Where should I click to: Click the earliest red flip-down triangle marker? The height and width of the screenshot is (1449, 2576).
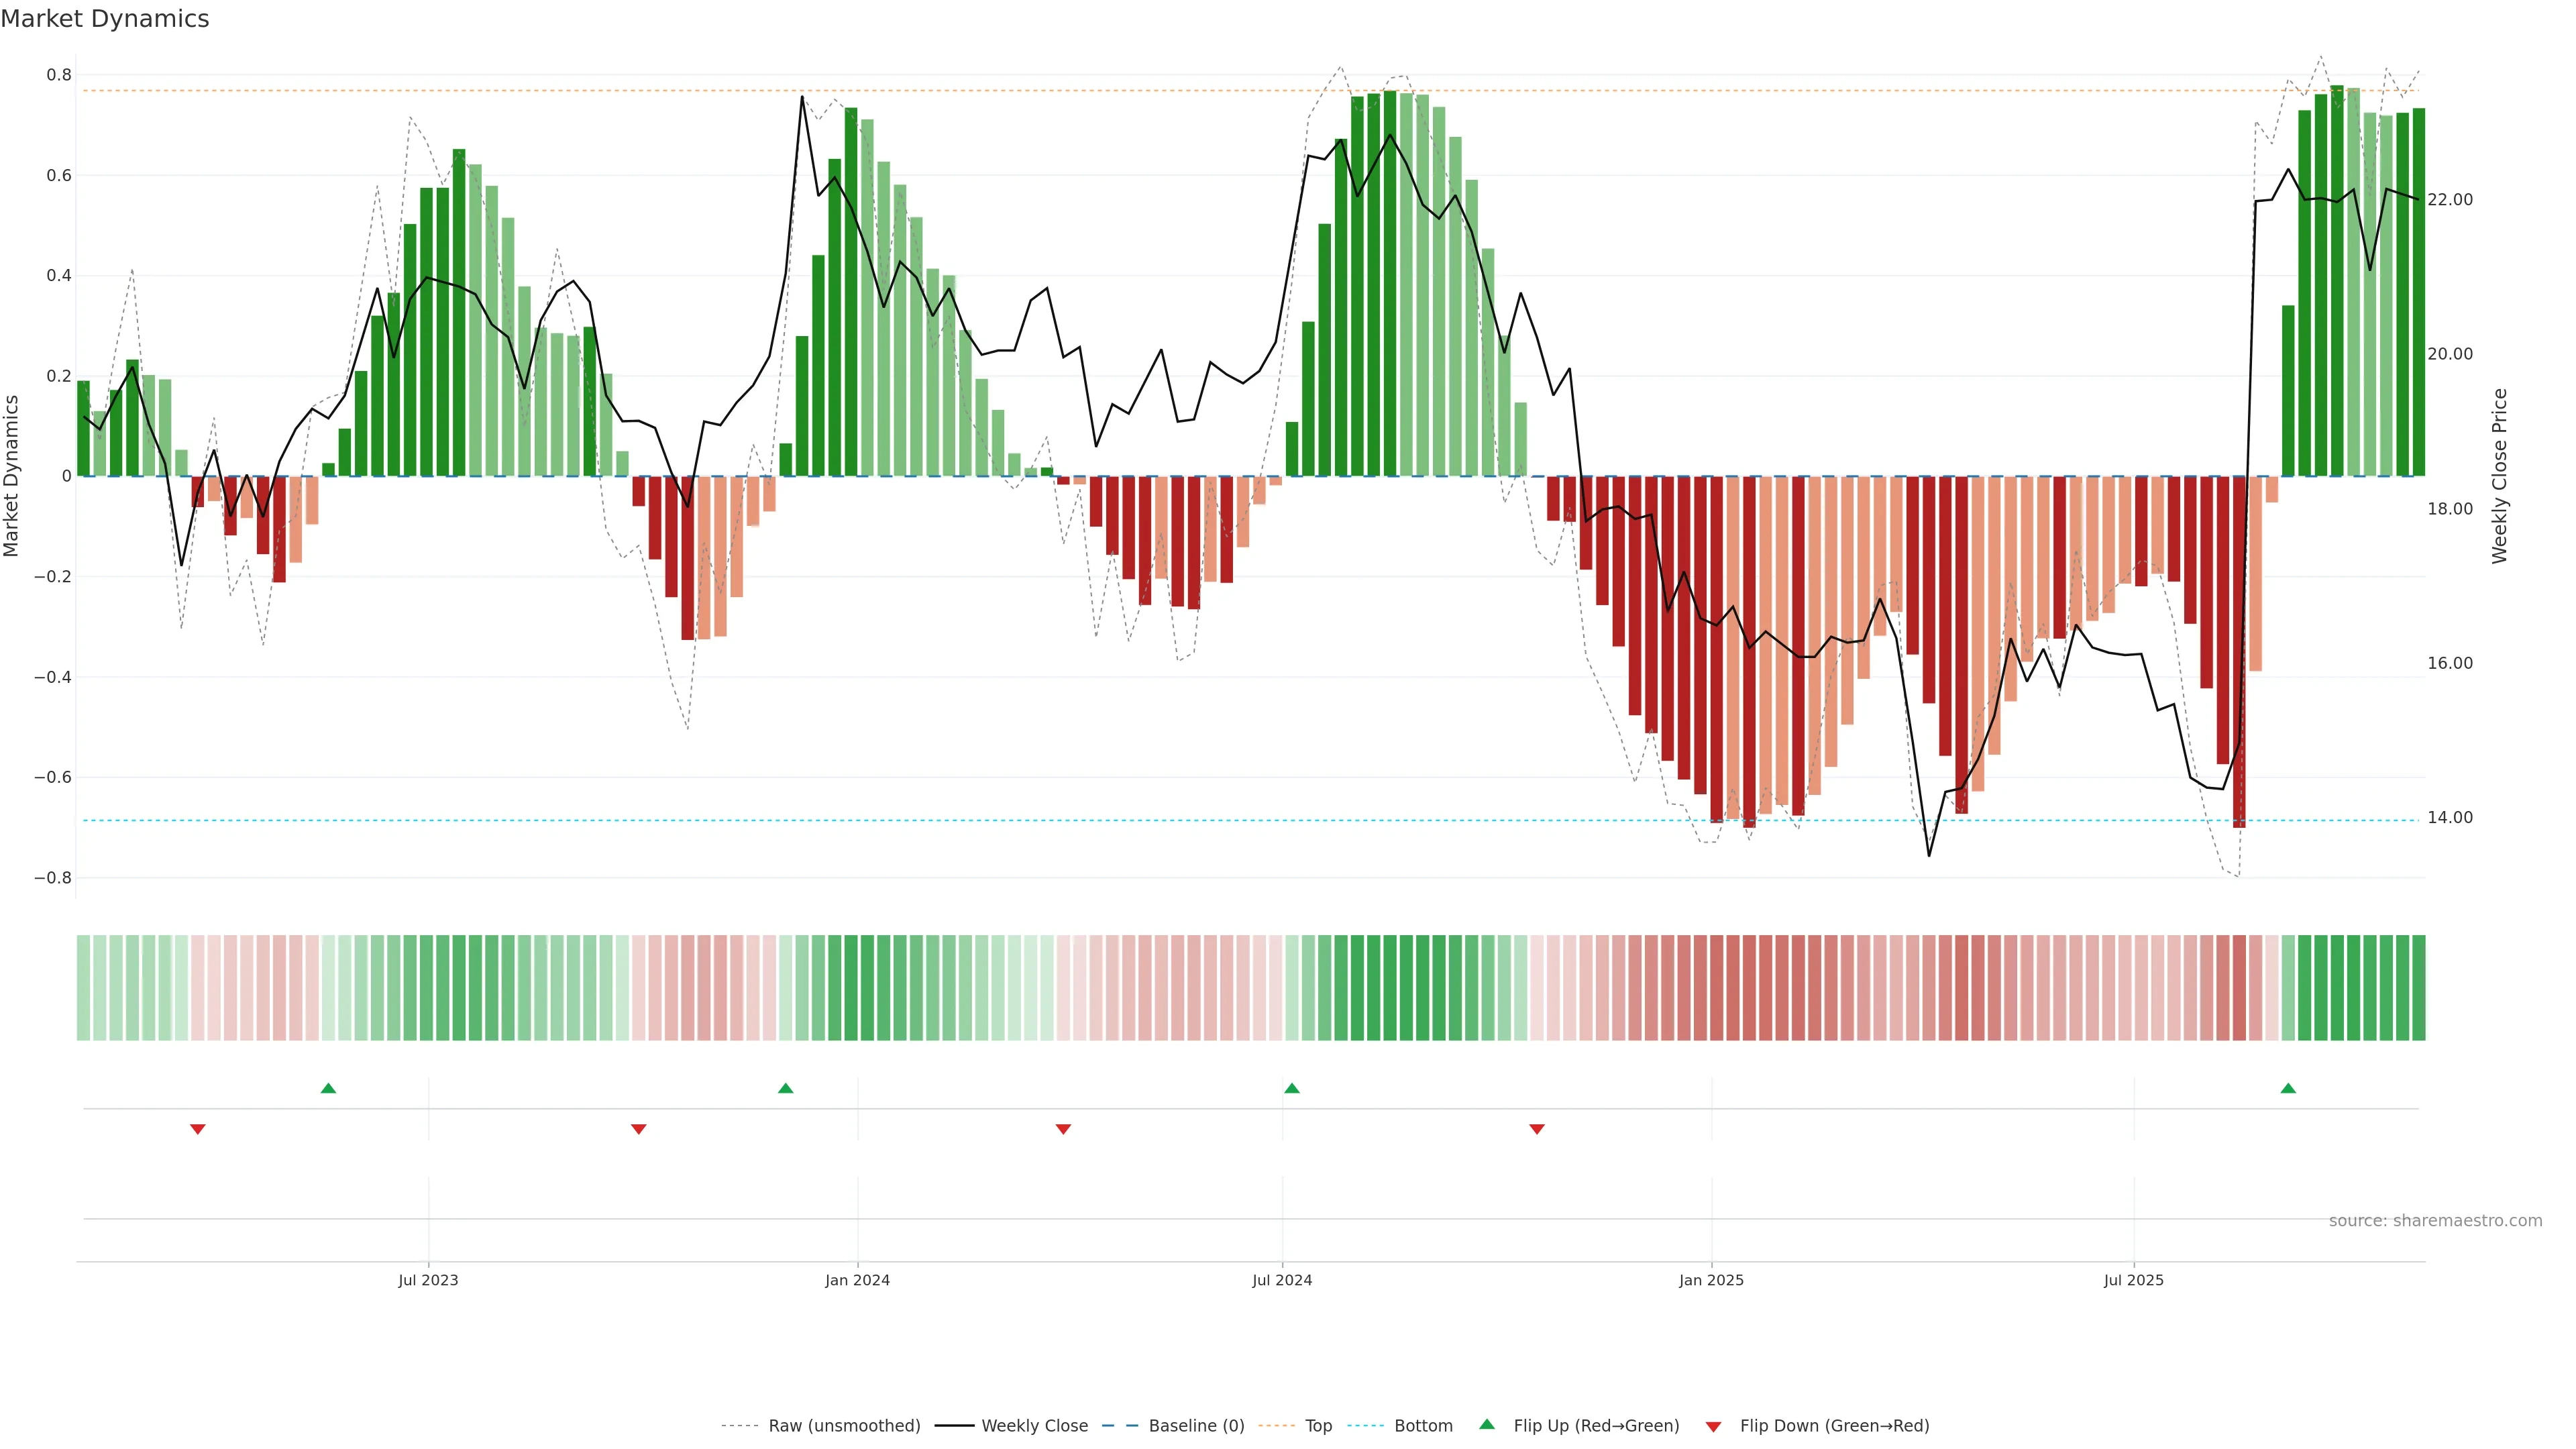[x=198, y=1129]
